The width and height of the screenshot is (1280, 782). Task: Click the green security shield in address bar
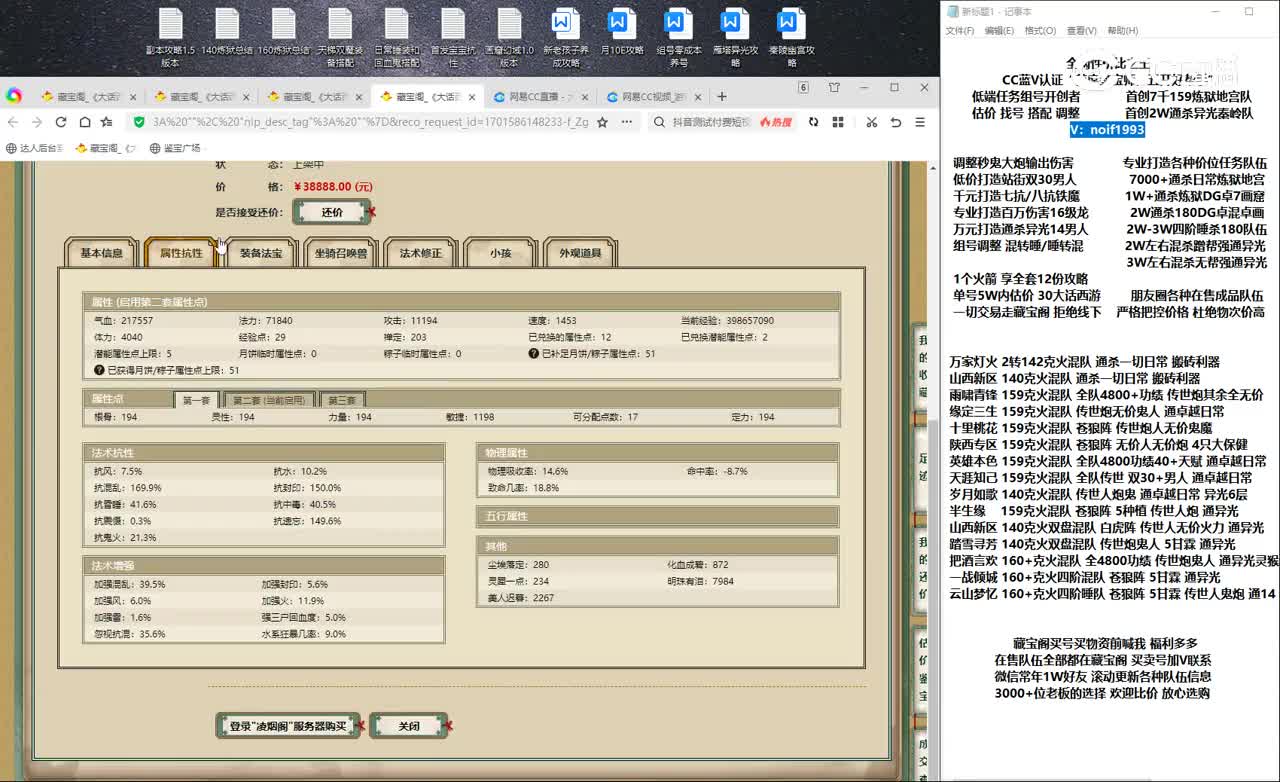point(140,122)
